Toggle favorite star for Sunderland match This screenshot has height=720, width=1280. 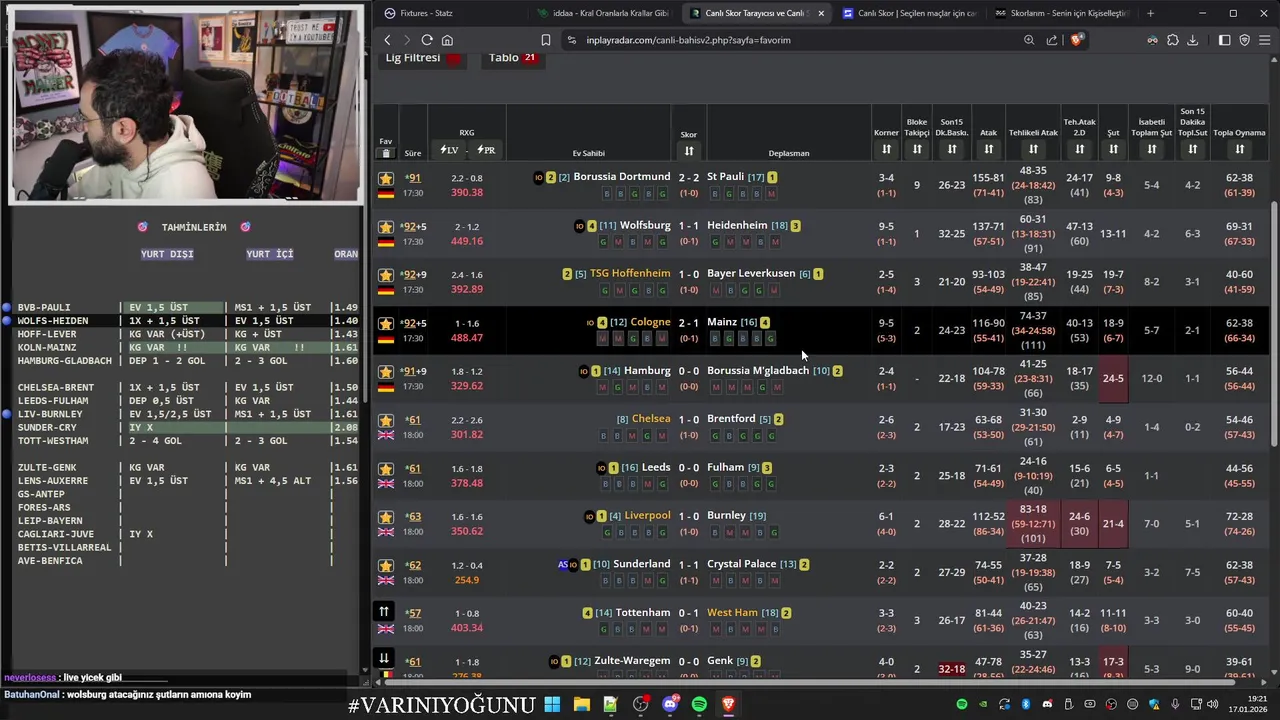386,565
